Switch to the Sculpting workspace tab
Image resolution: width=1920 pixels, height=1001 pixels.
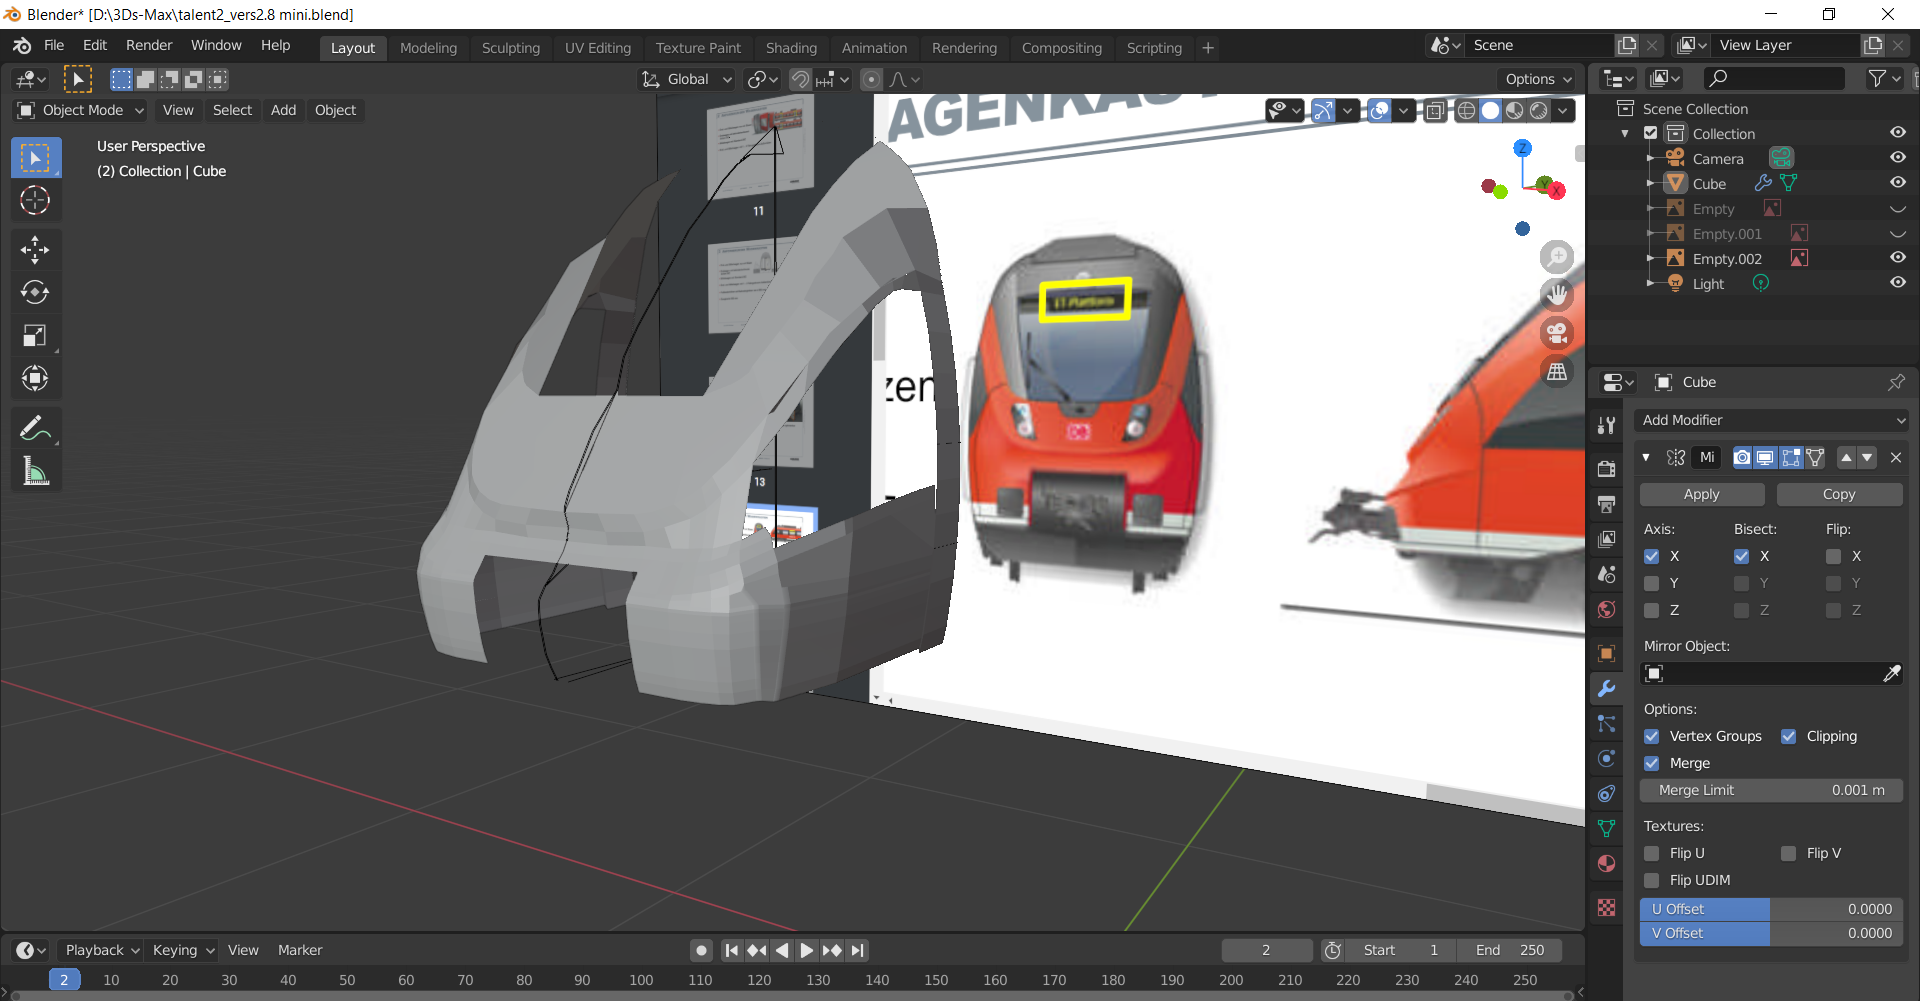tap(510, 48)
